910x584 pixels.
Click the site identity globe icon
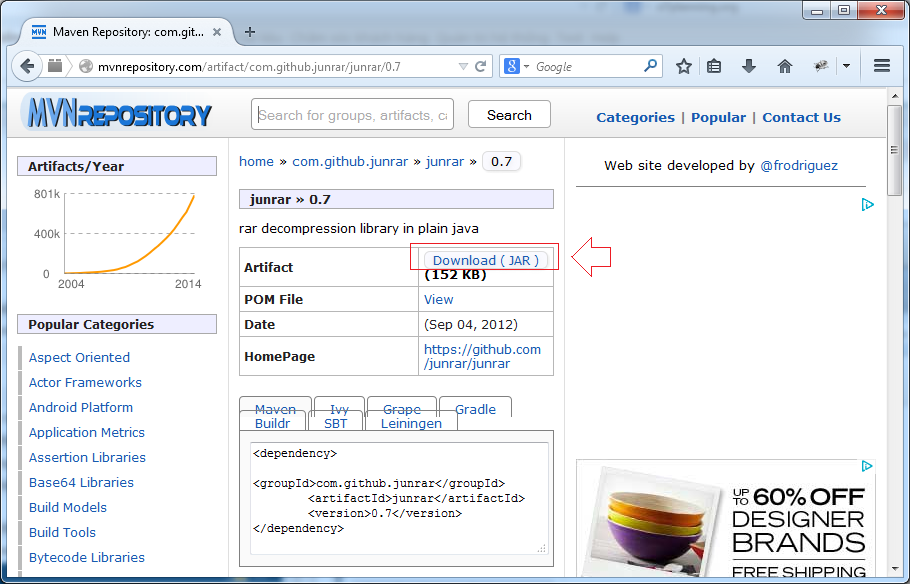click(x=86, y=66)
